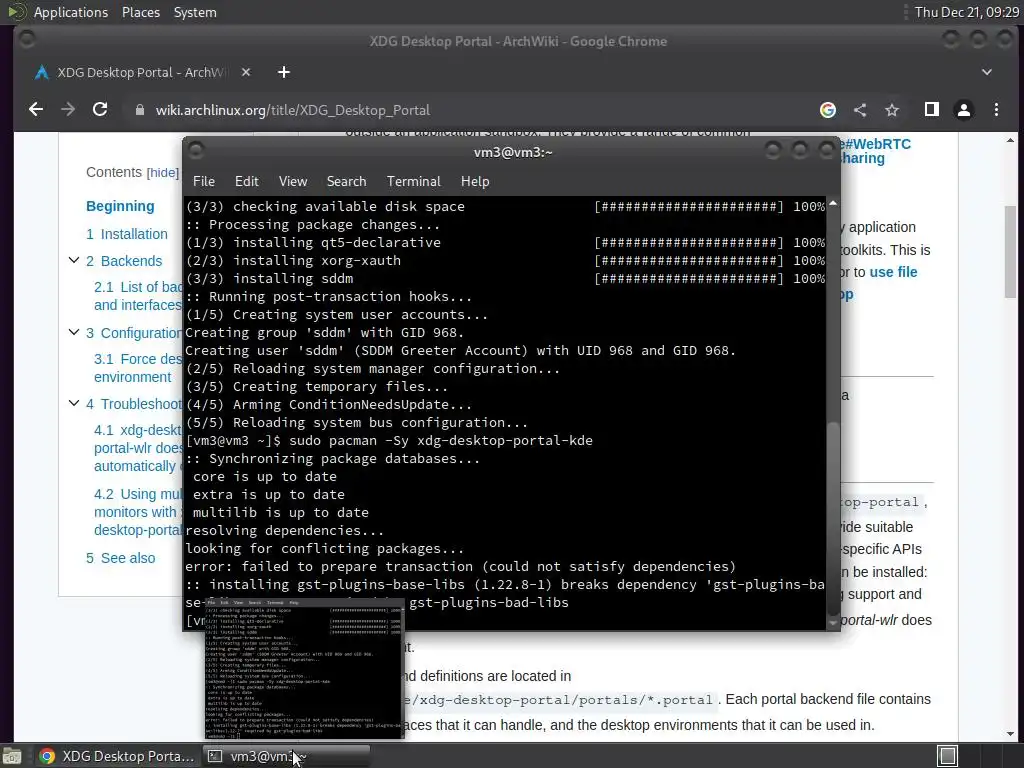Collapse the Backends contents section
This screenshot has height=768, width=1024.
pyautogui.click(x=74, y=260)
